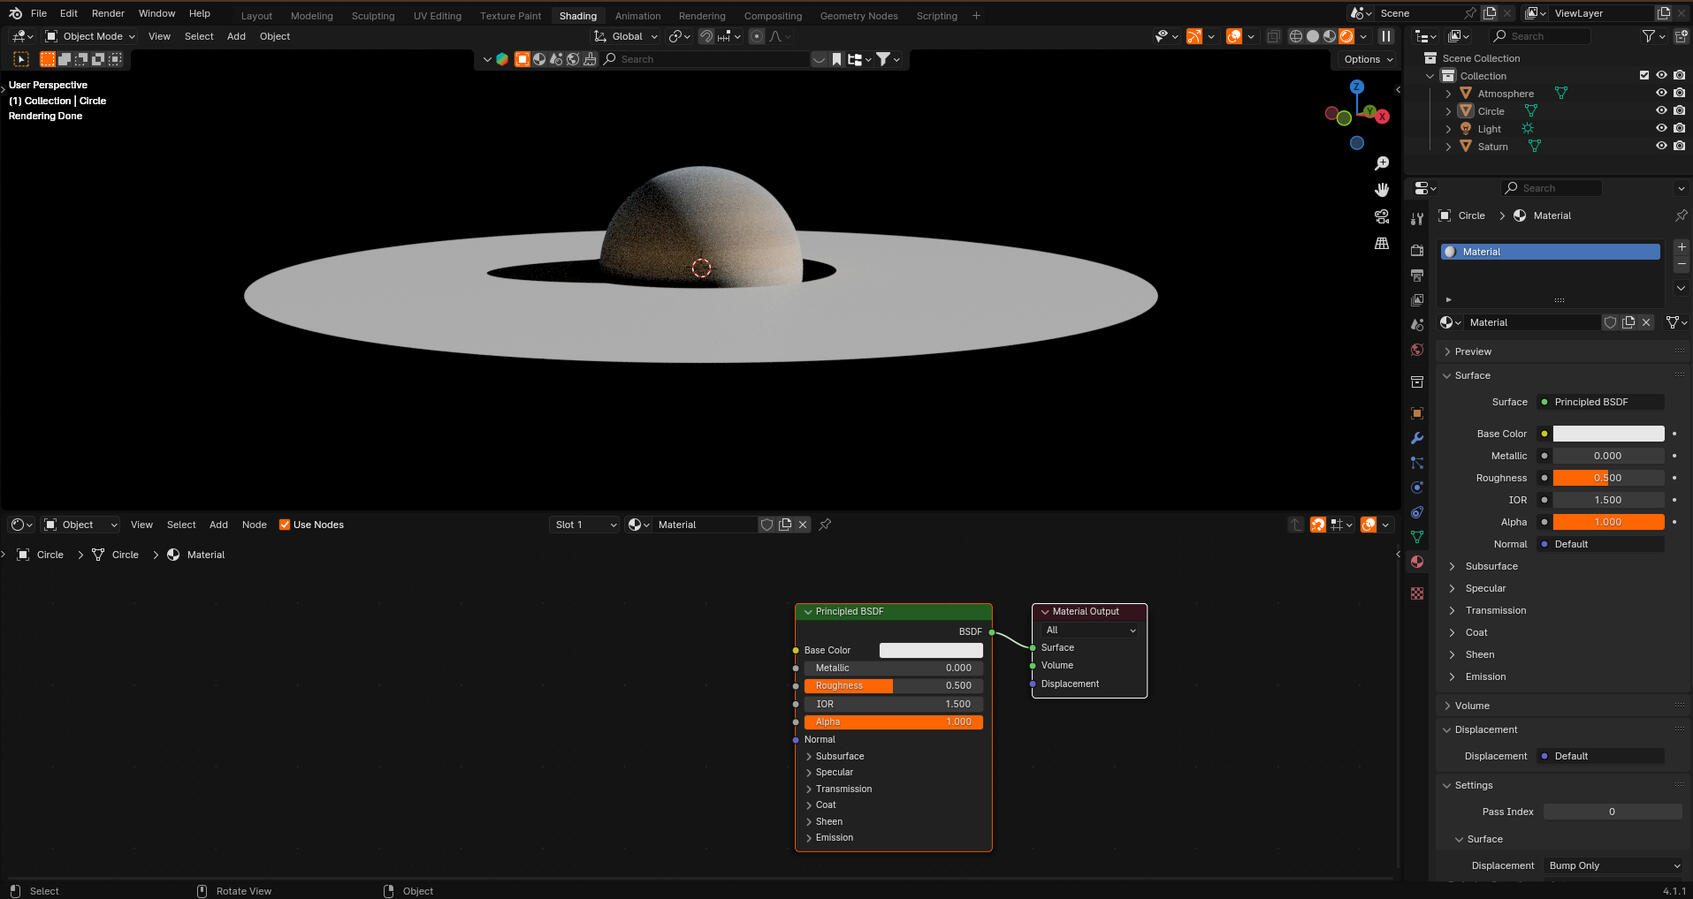This screenshot has width=1693, height=899.
Task: Expand the Saturn item in outliner
Action: coord(1448,146)
